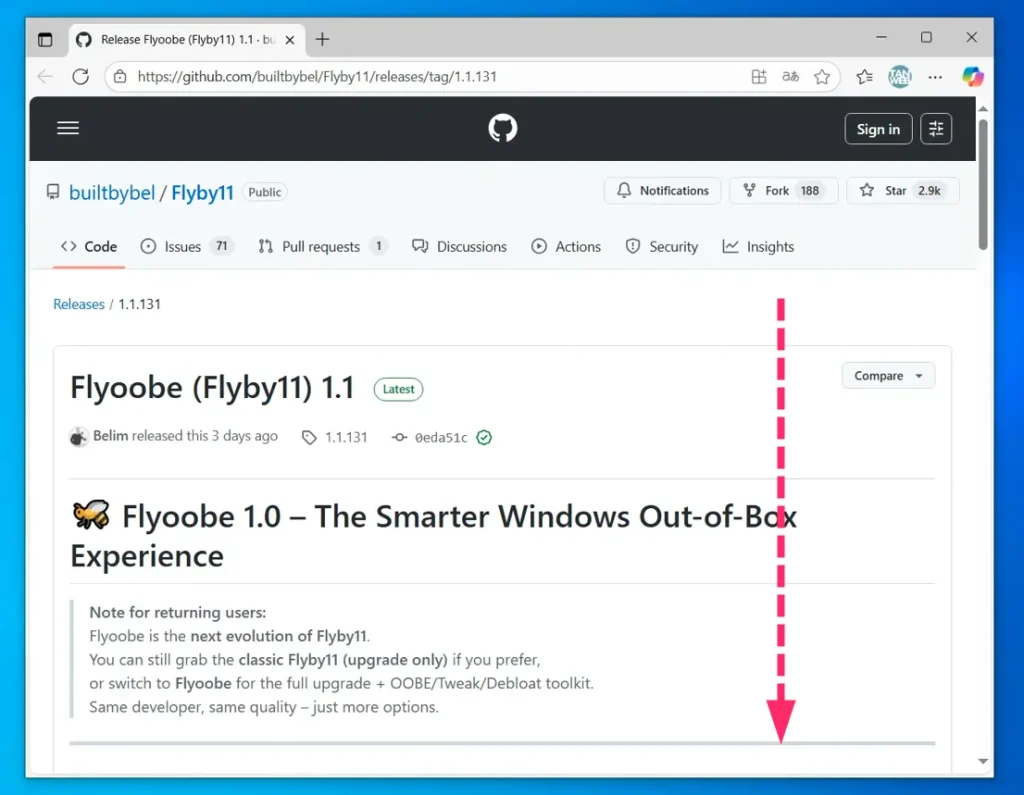Go back to the previous page

(45, 76)
